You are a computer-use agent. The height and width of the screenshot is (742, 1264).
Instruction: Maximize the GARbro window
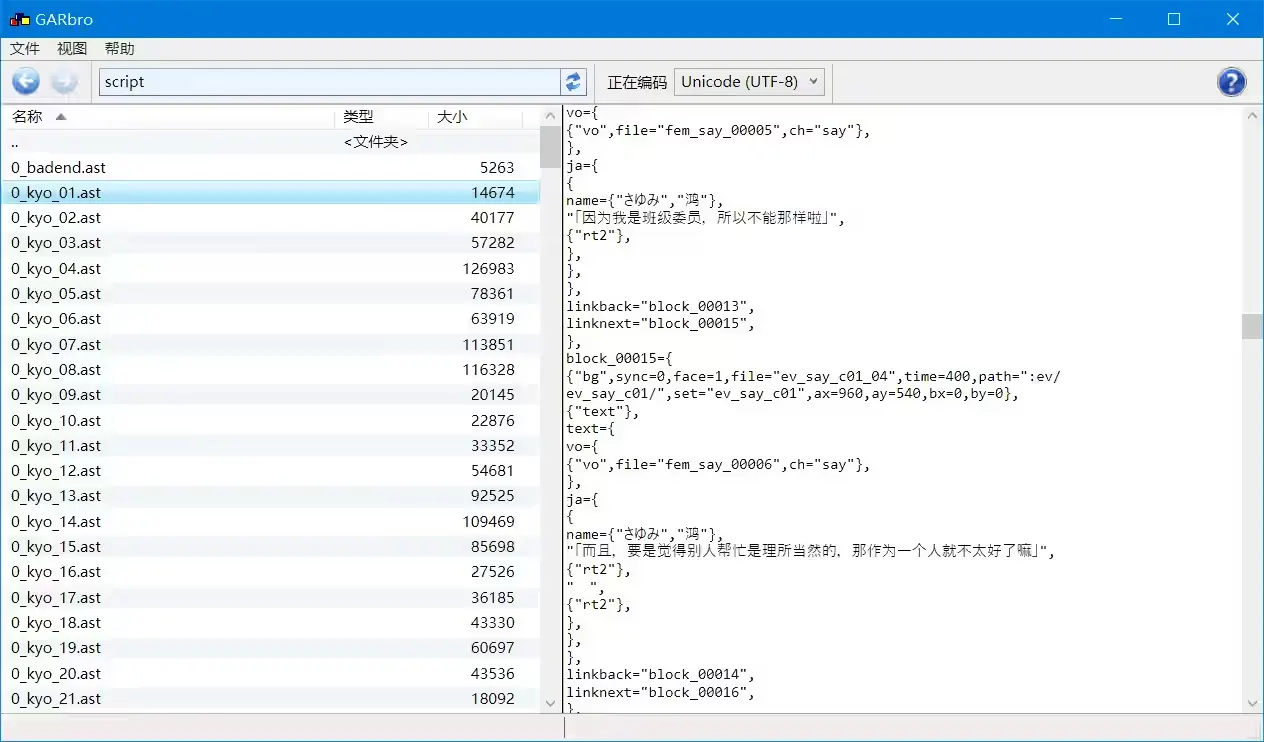tap(1174, 19)
